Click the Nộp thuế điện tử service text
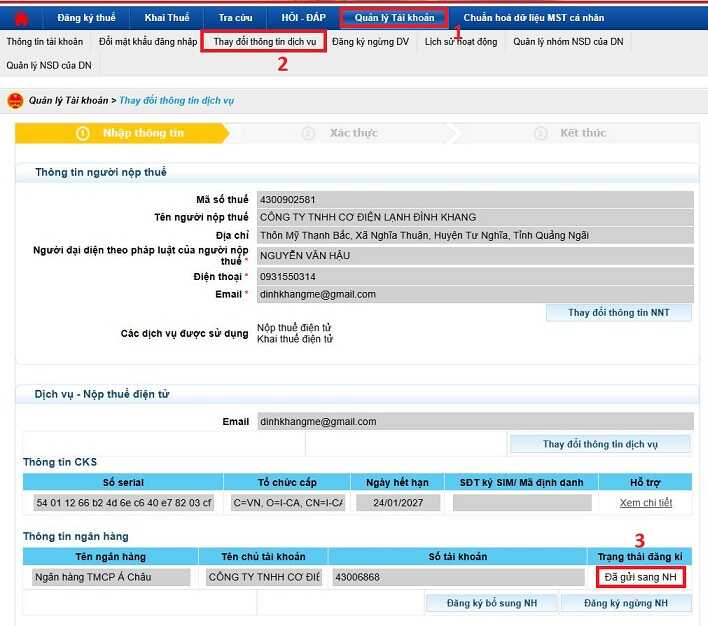The height and width of the screenshot is (626, 708). [294, 327]
